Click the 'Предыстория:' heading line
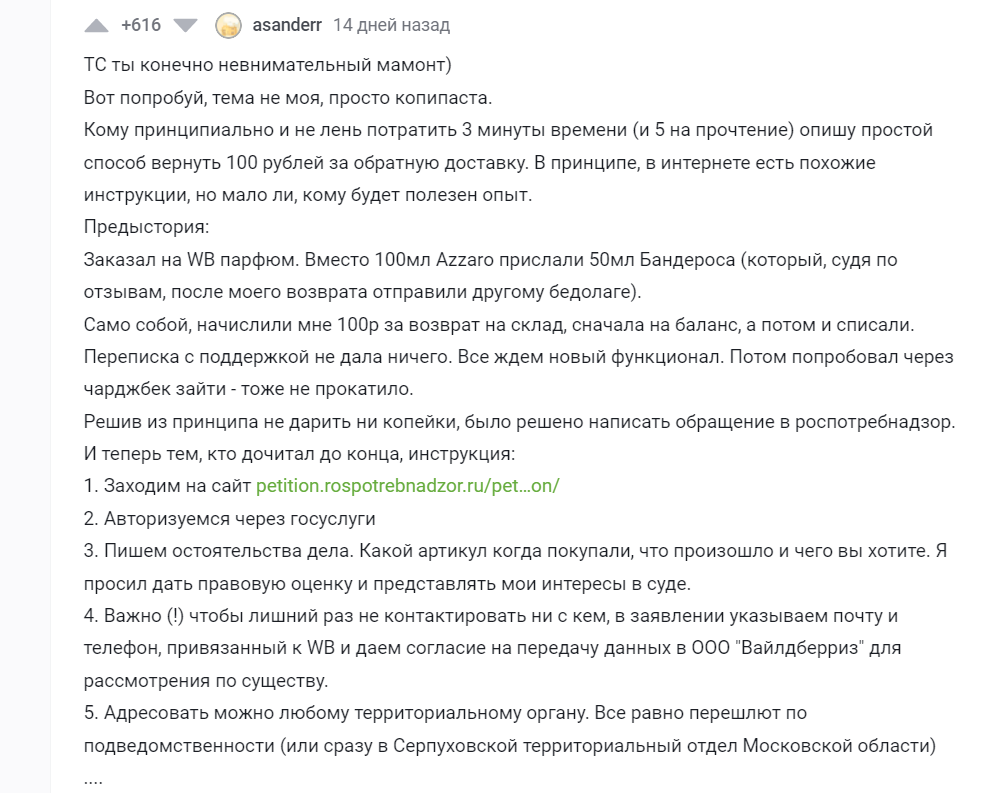 click(146, 227)
